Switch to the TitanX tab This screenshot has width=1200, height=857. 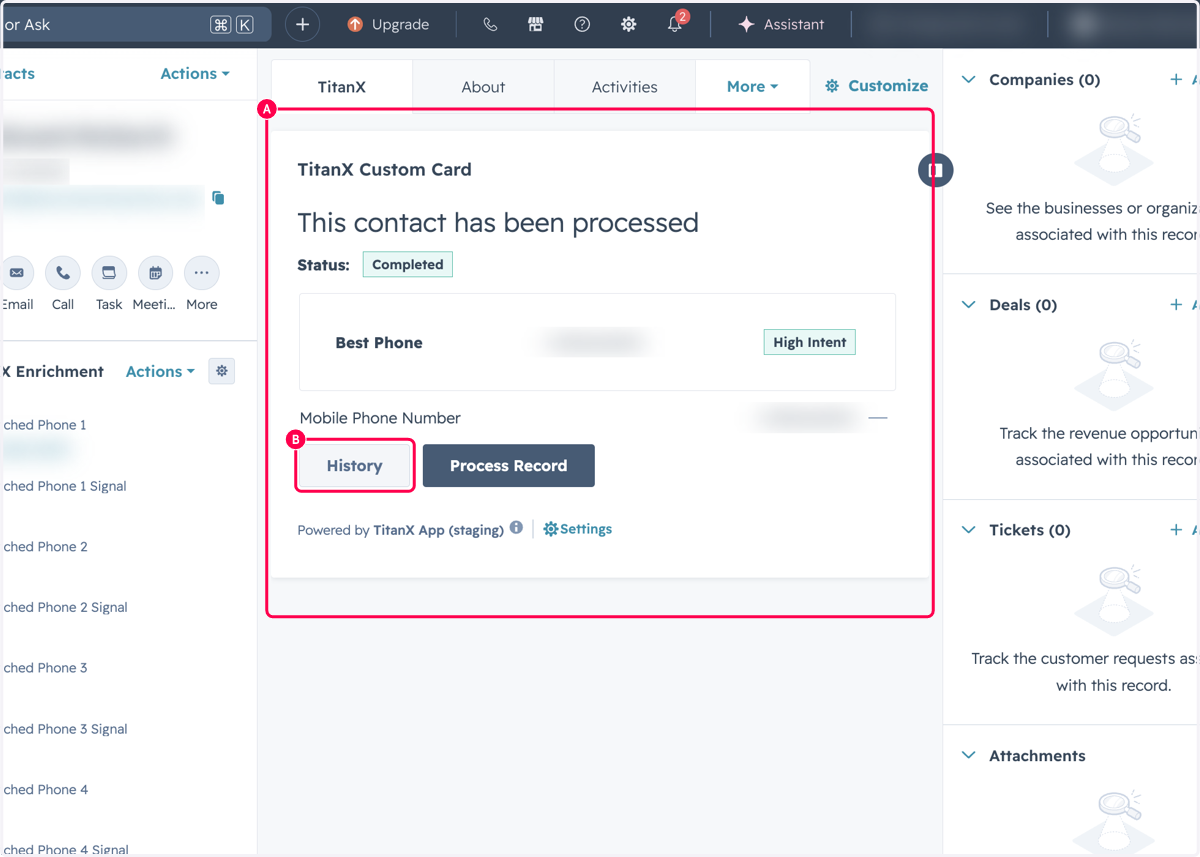[x=342, y=87]
